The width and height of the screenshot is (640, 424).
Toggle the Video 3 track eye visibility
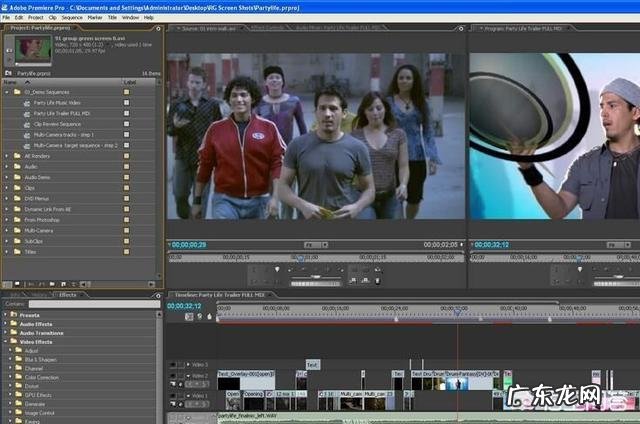coord(172,365)
